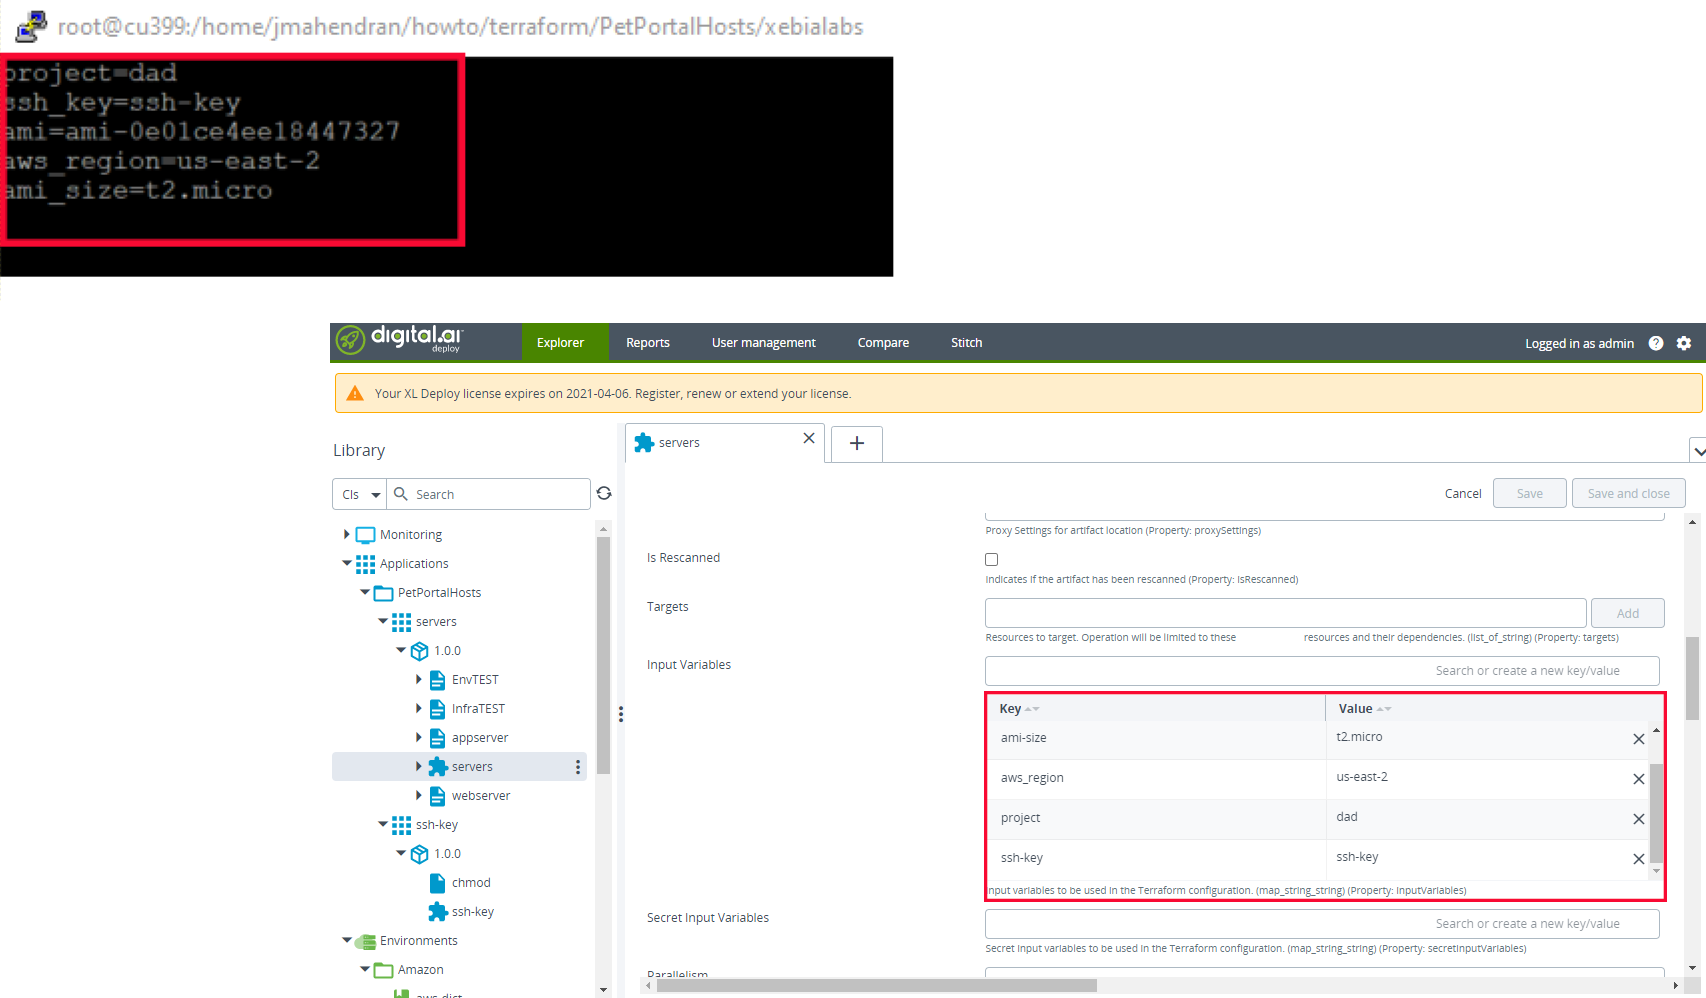Open the Stitch menu

[967, 342]
